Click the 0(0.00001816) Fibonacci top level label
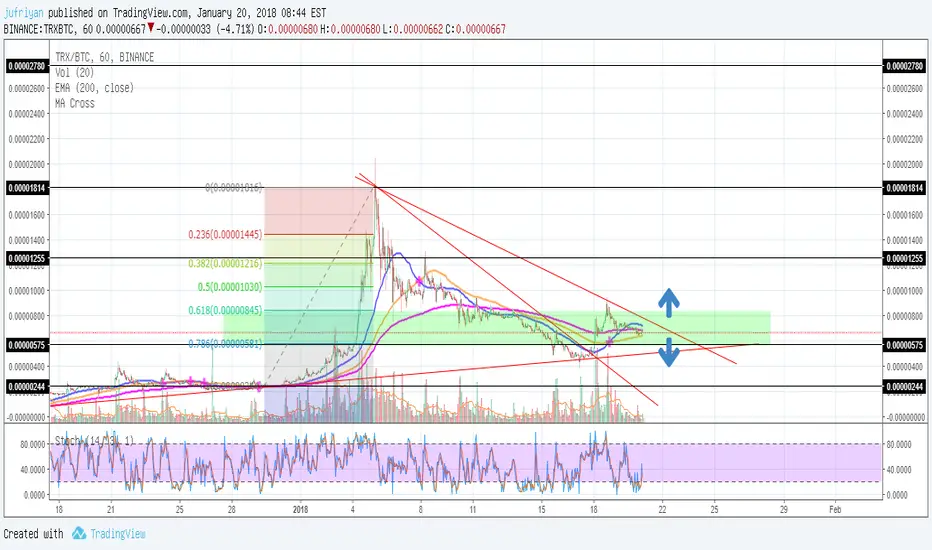The image size is (932, 550). point(234,187)
